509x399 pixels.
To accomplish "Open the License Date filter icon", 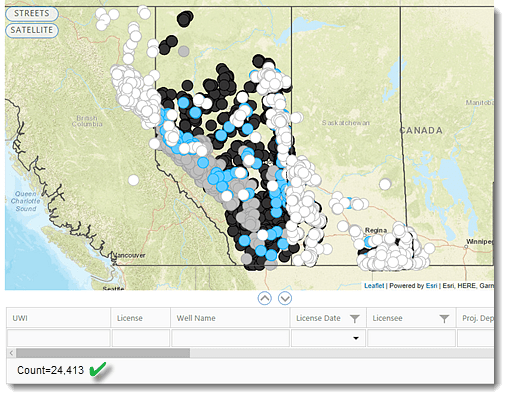I will pos(355,319).
